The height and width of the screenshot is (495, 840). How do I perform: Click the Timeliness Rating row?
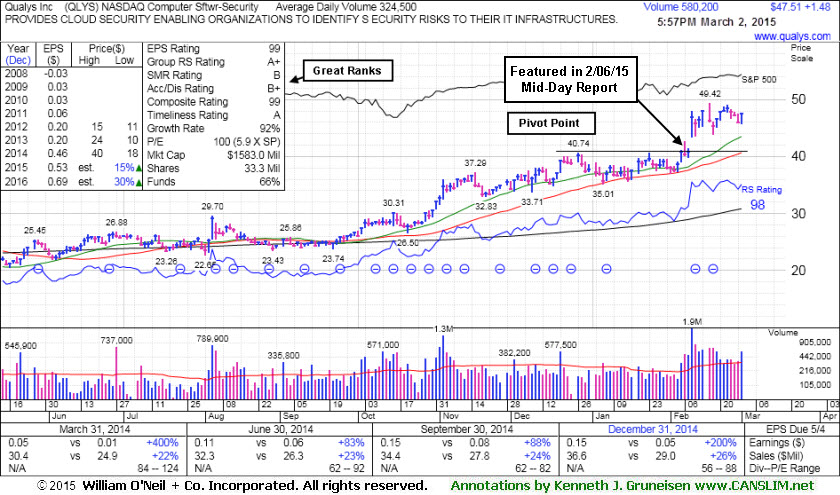pos(214,115)
